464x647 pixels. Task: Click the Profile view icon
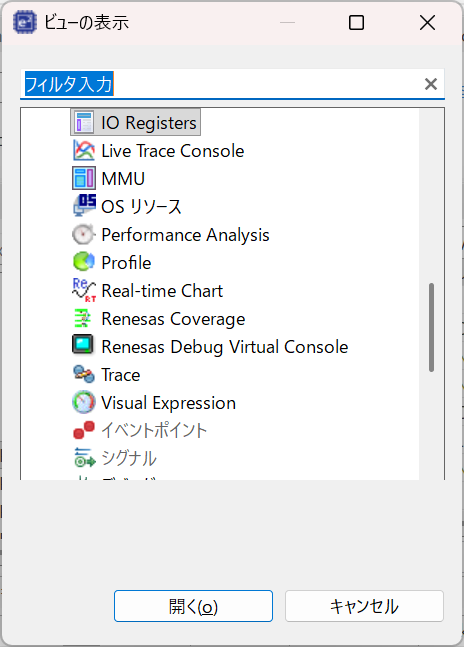(x=84, y=262)
